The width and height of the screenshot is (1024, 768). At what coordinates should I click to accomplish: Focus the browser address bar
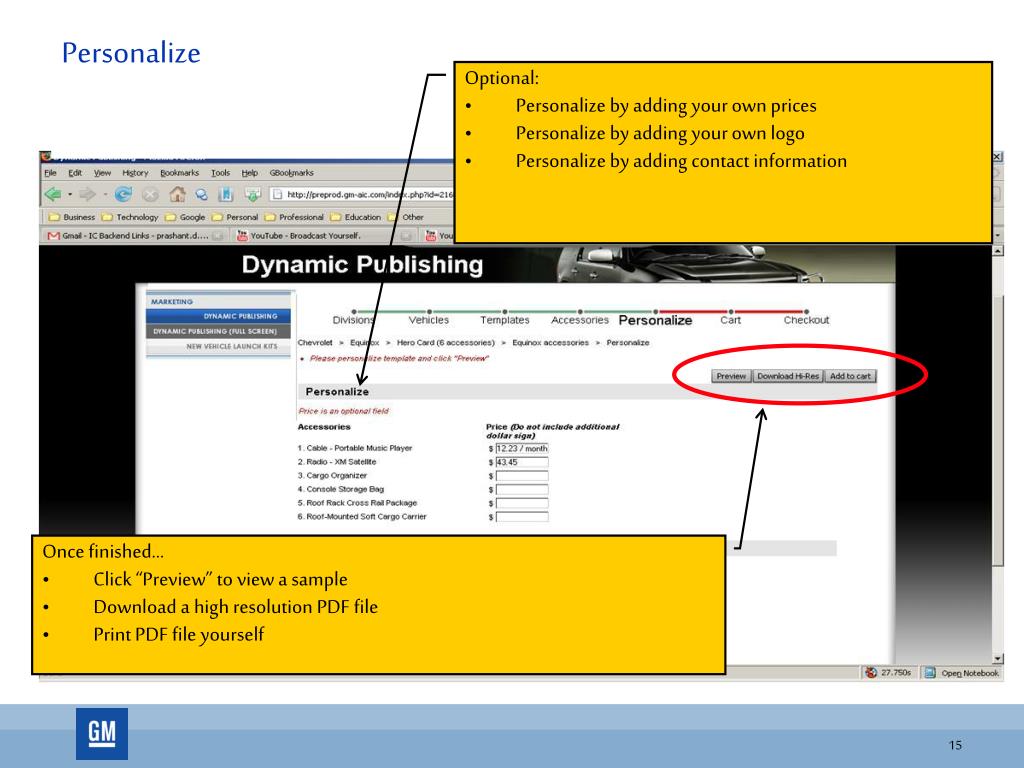(x=362, y=194)
